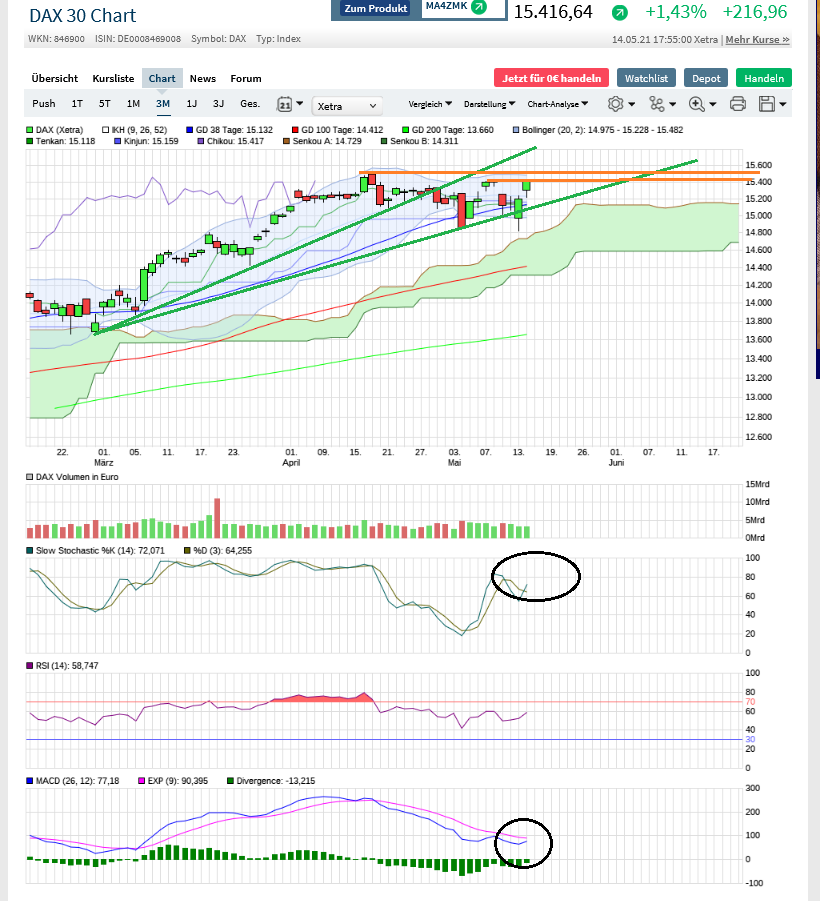Click the GD 200 Tage green color swatch
Image resolution: width=820 pixels, height=901 pixels.
point(406,129)
